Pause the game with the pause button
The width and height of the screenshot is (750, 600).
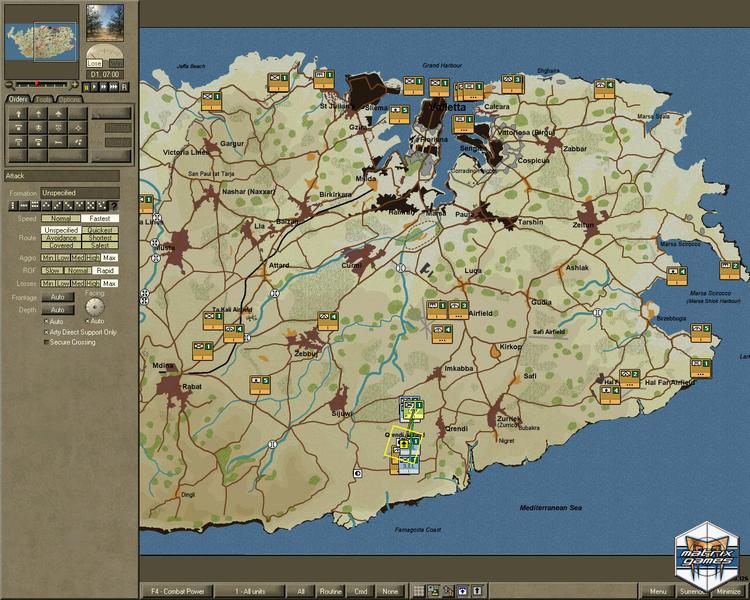click(x=87, y=87)
